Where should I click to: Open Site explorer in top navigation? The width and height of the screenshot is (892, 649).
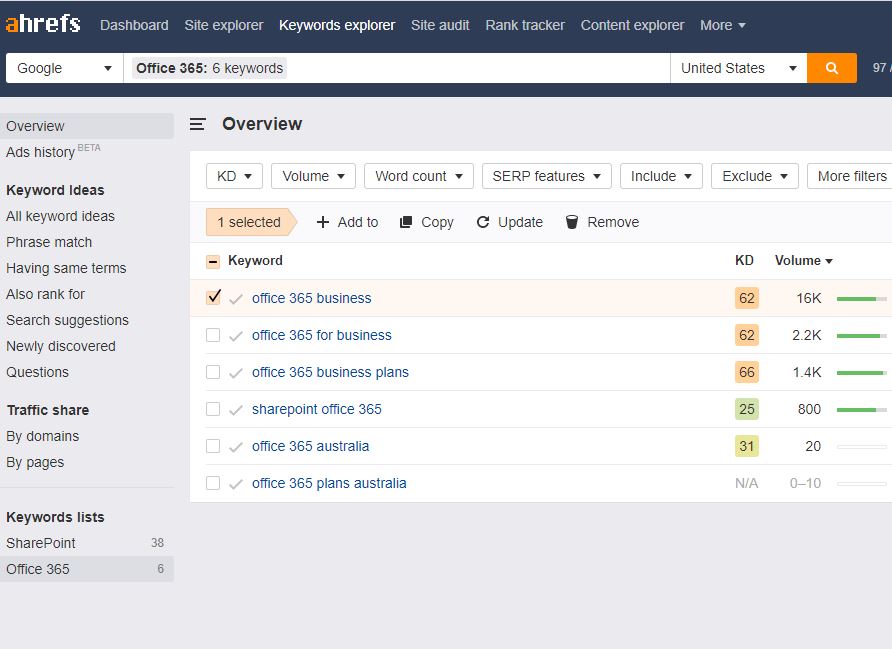pyautogui.click(x=224, y=25)
